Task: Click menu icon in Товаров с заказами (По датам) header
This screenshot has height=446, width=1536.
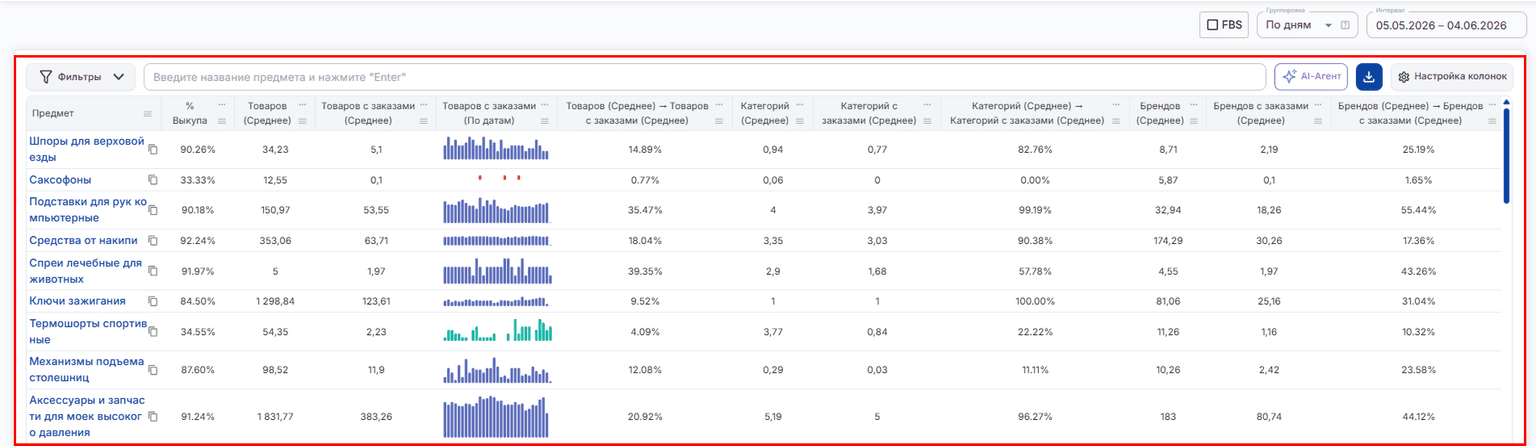Action: (x=545, y=121)
